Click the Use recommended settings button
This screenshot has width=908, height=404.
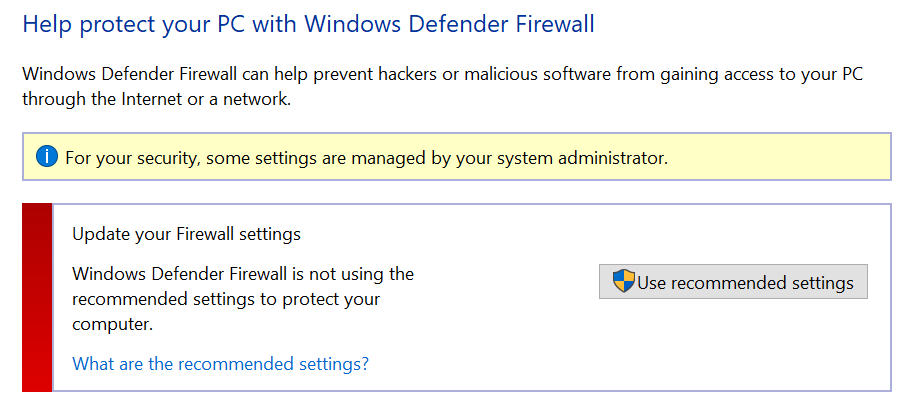(733, 282)
